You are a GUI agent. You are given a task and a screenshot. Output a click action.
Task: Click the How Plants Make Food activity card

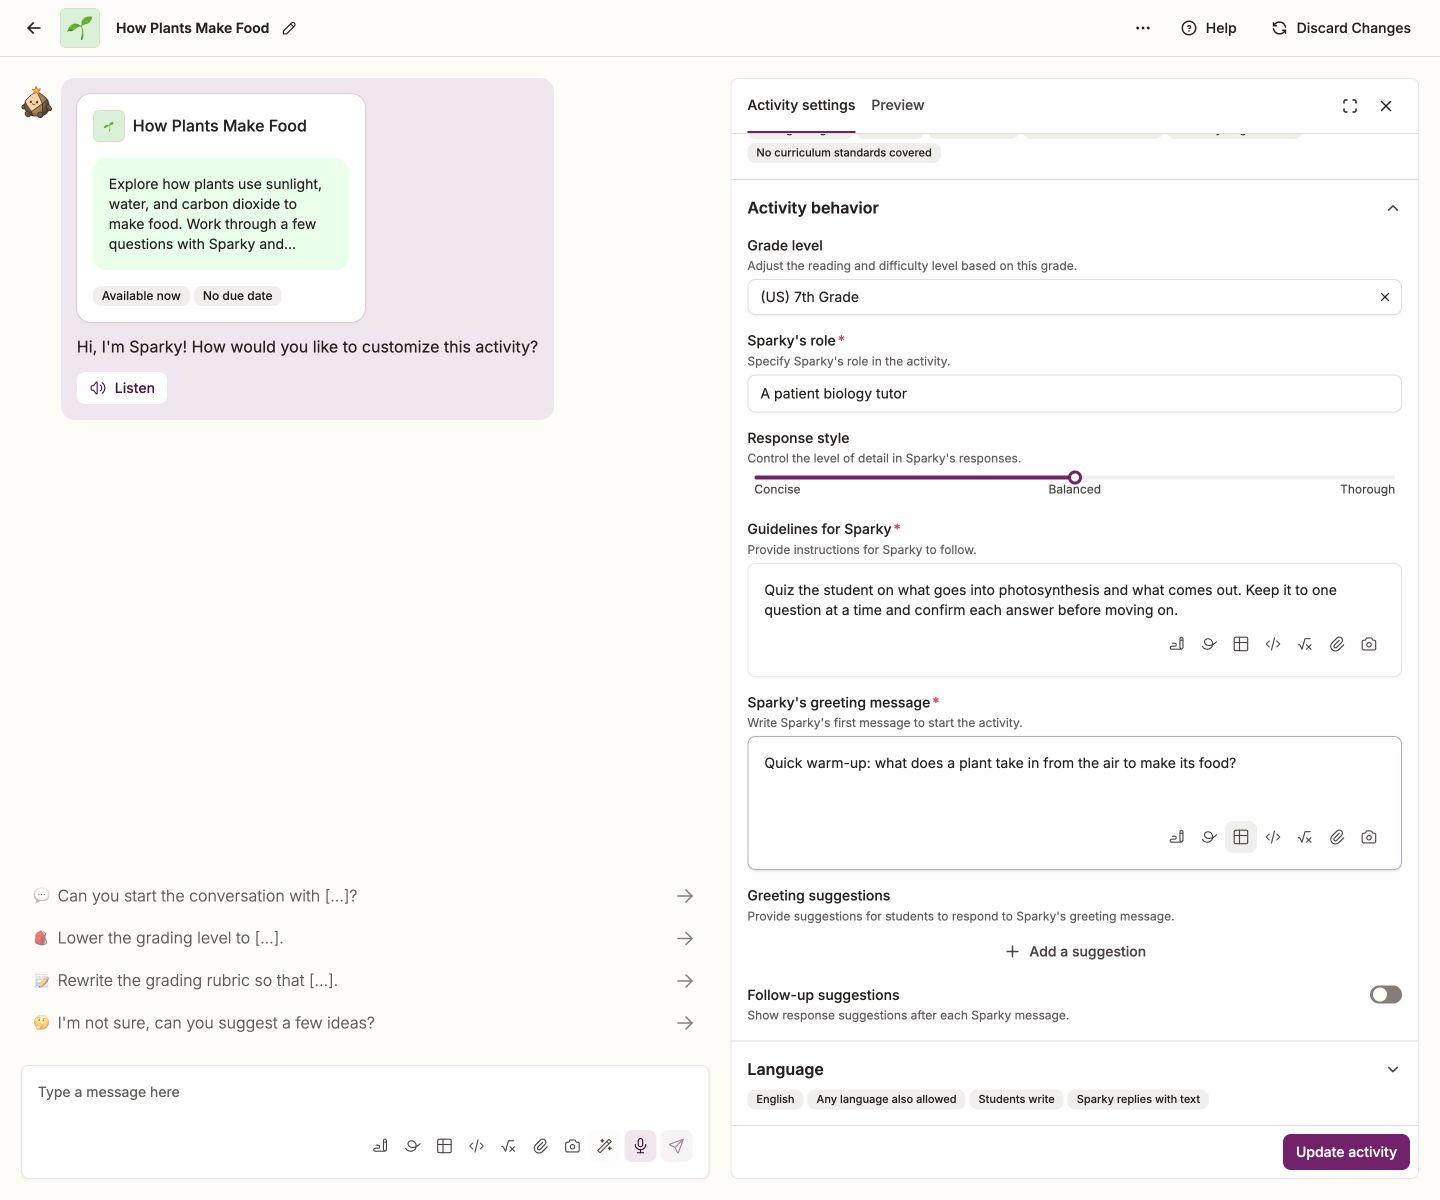pyautogui.click(x=221, y=208)
